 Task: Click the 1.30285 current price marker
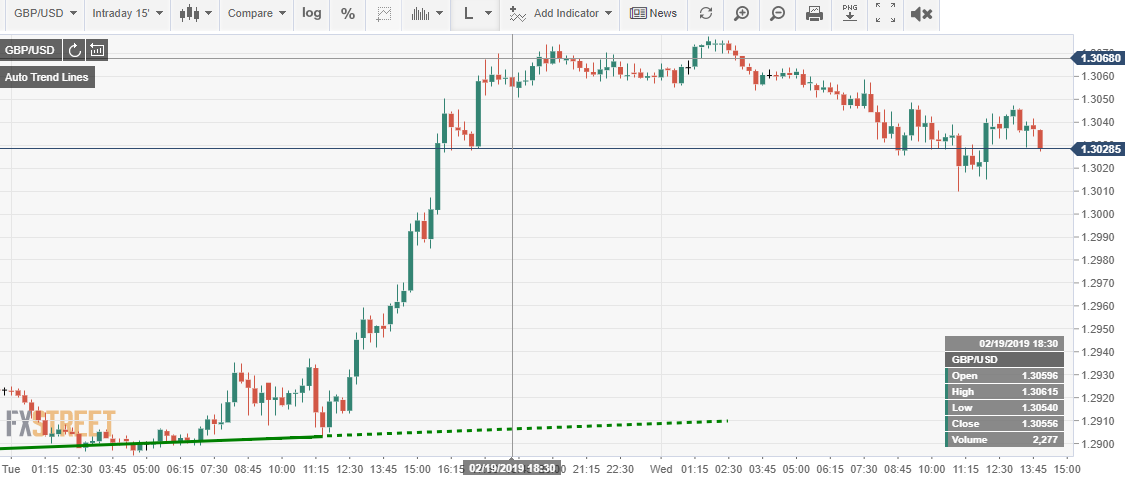click(1099, 149)
